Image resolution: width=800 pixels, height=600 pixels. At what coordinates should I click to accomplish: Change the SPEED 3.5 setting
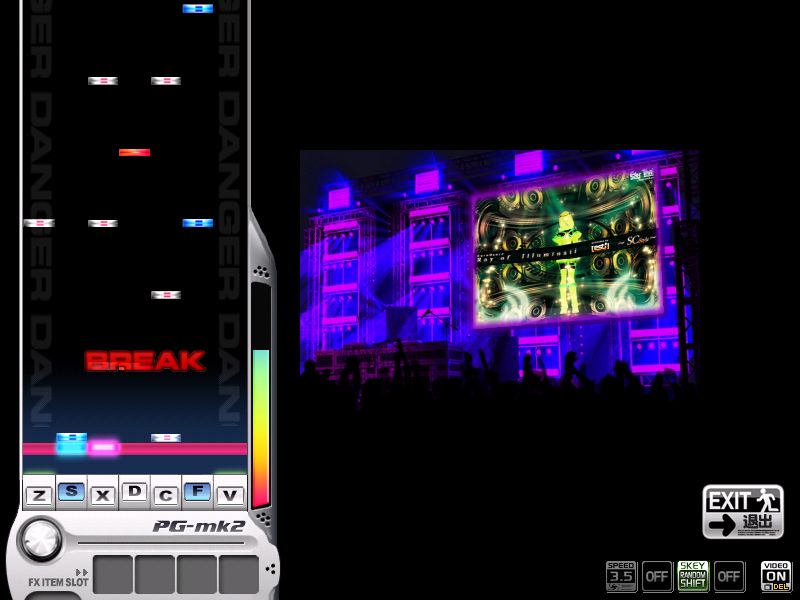click(621, 577)
